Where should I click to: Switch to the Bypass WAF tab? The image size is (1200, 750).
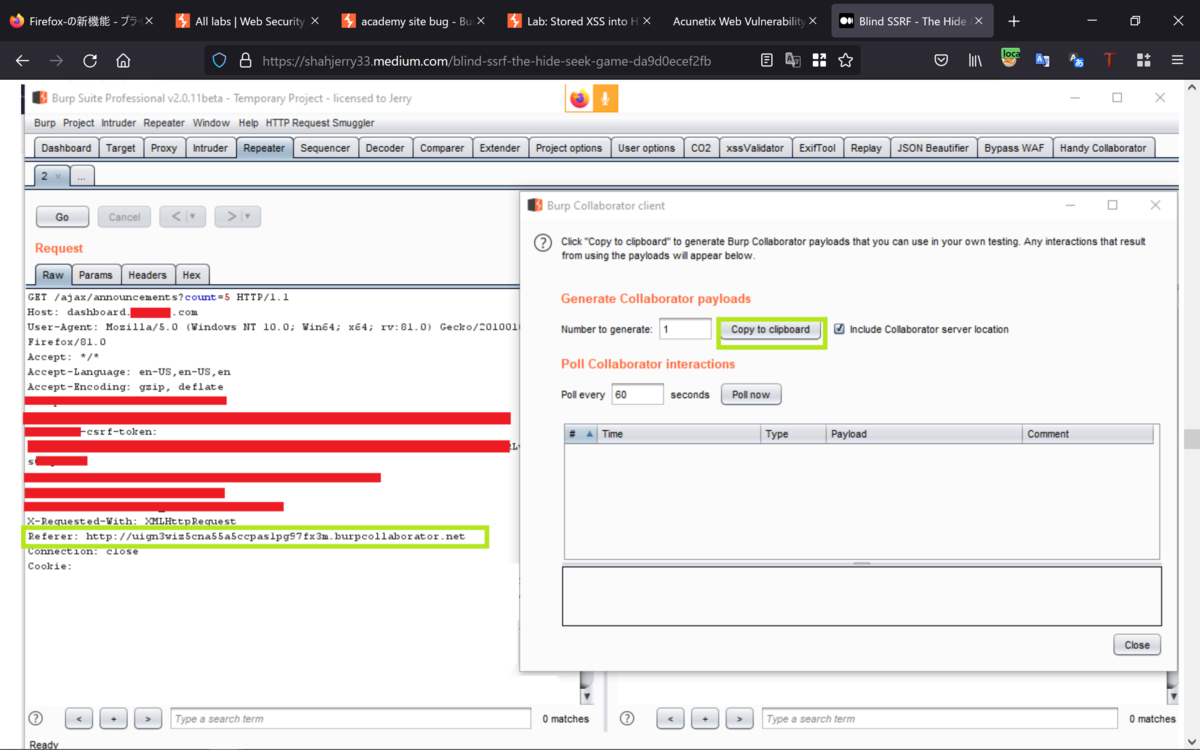pyautogui.click(x=1014, y=148)
